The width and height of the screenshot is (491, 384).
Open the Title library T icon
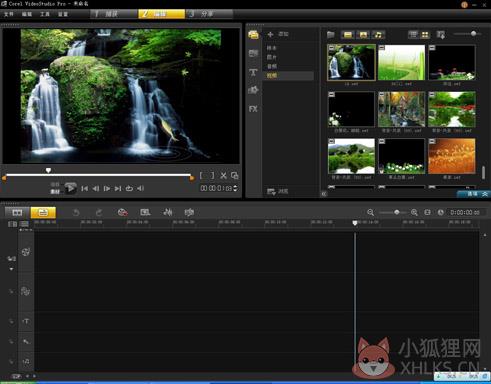pyautogui.click(x=253, y=72)
